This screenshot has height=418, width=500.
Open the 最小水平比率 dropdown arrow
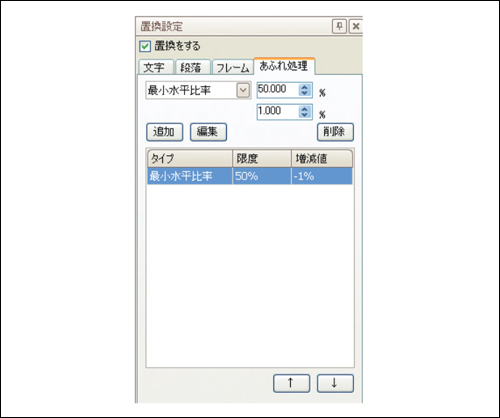pyautogui.click(x=243, y=90)
